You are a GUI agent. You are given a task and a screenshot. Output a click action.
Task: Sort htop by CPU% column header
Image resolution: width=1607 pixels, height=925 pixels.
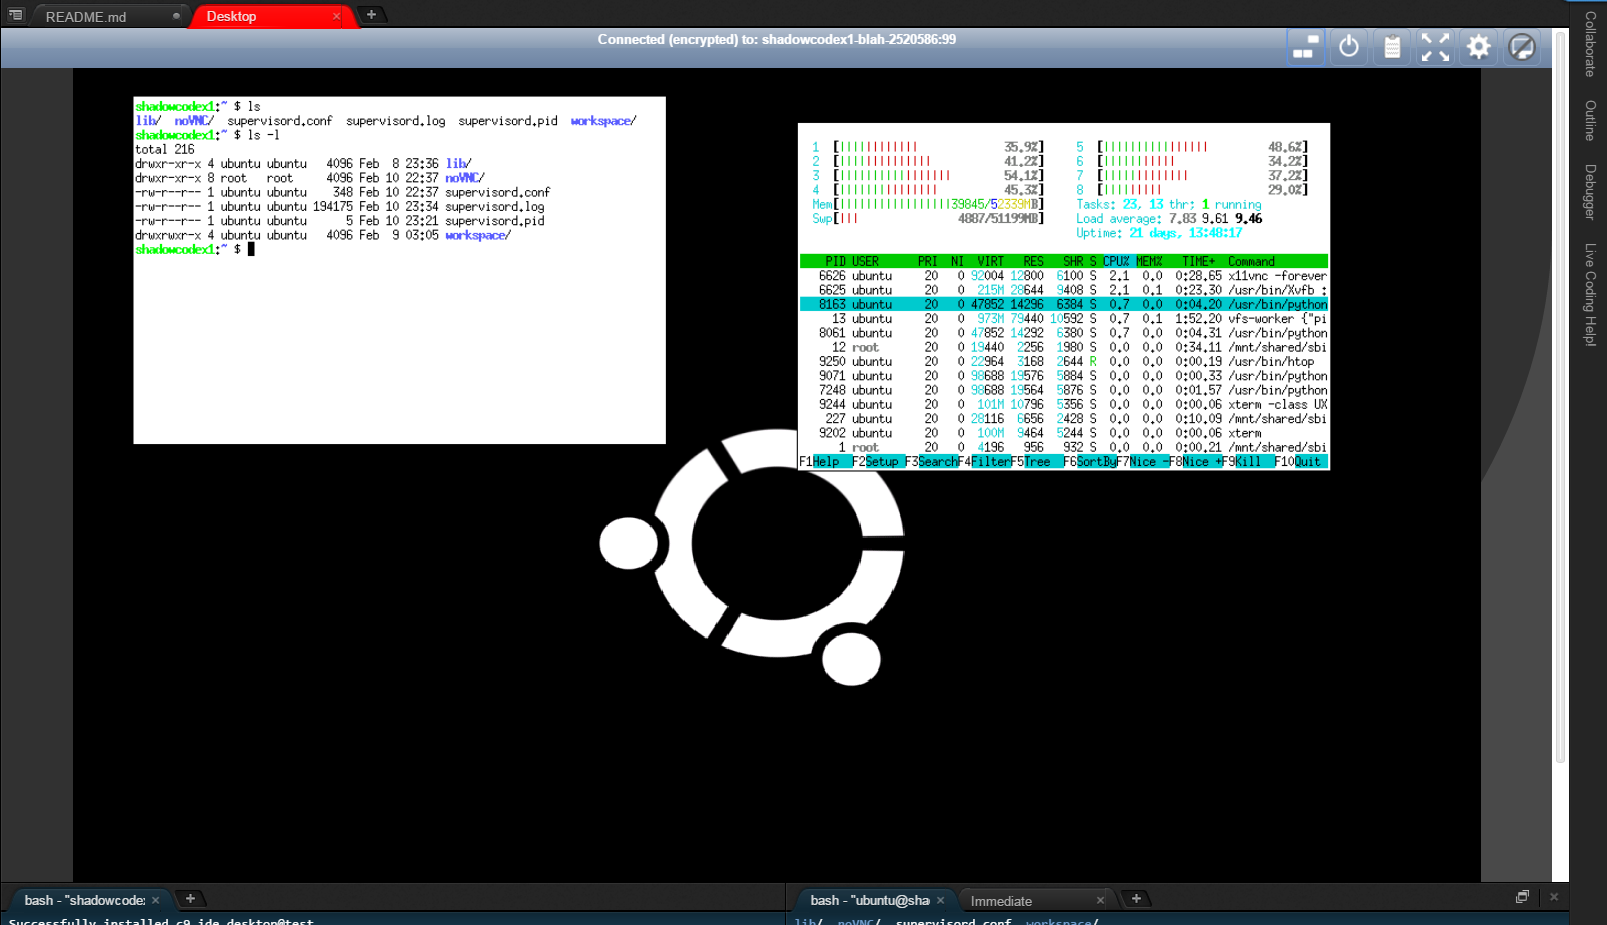(x=1116, y=261)
